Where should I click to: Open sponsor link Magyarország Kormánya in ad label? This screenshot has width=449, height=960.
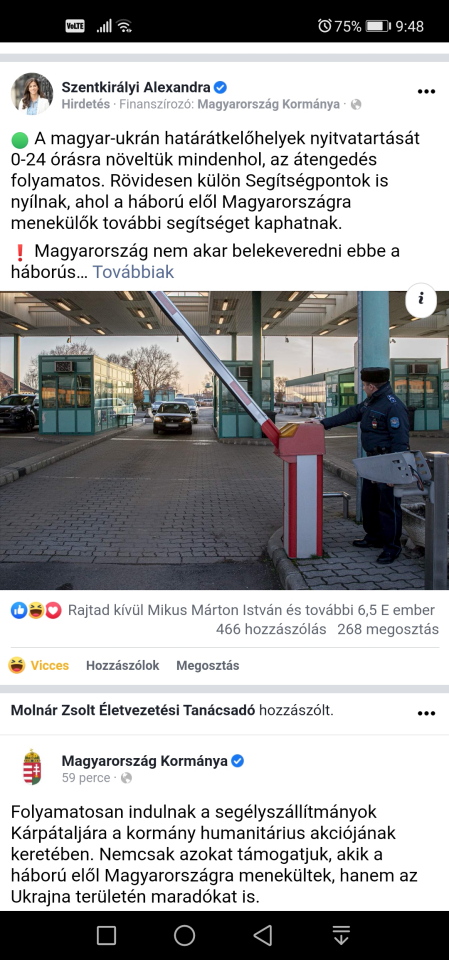(268, 104)
